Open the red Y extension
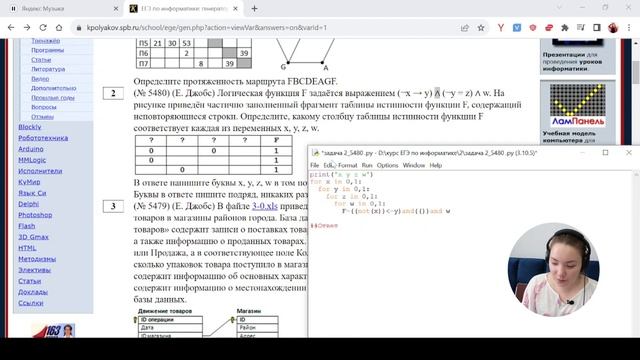Viewport: 640px width, 360px height. tap(501, 28)
